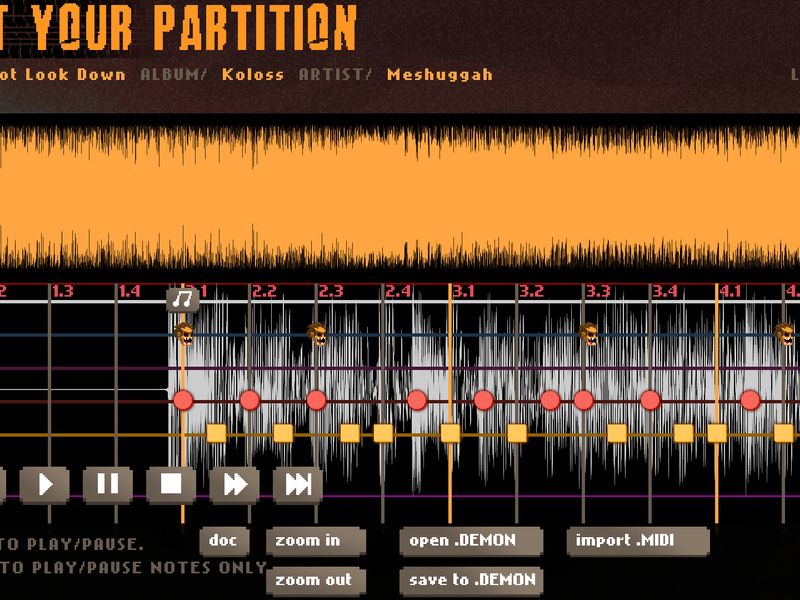
Task: Select red note between beats 2.4 and 3.1
Action: tap(417, 401)
